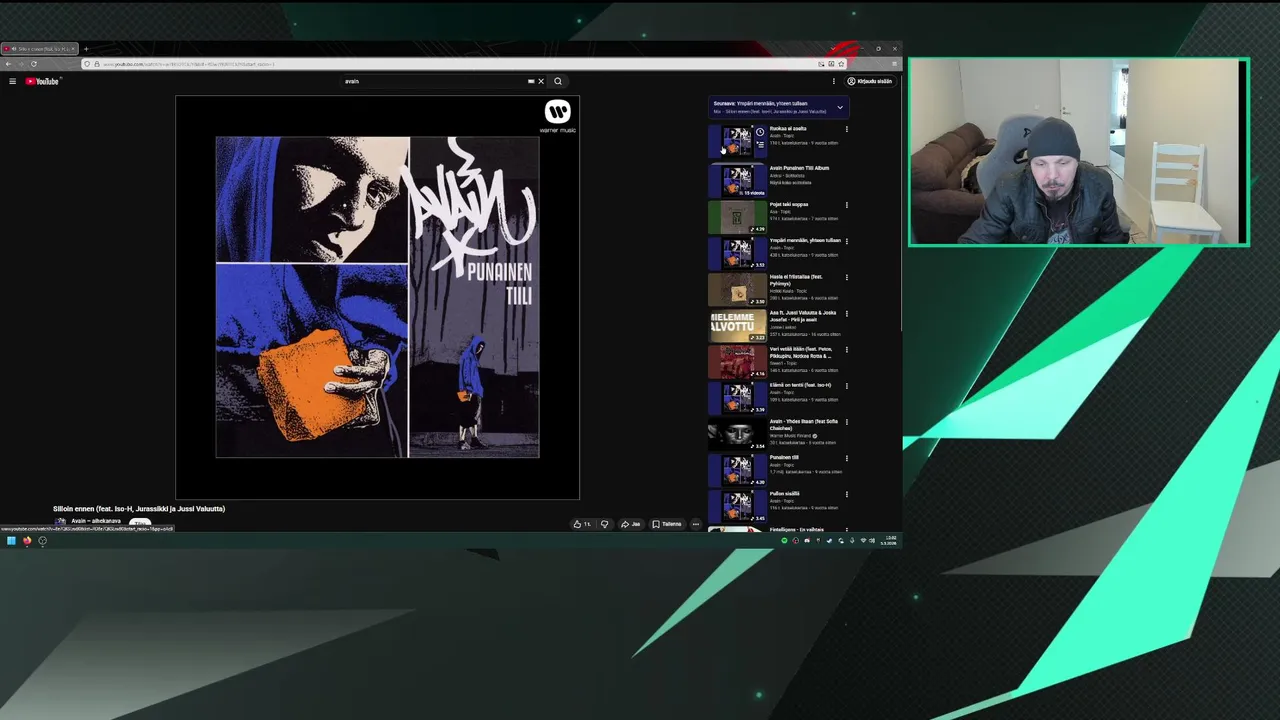Image resolution: width=1280 pixels, height=720 pixels.
Task: Open options menu for 'Pojat teki soppaa'
Action: (847, 205)
